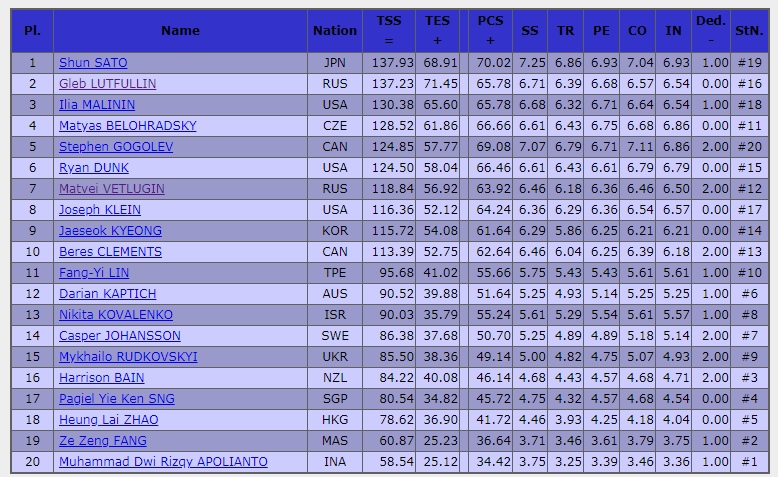Open Jaeseok KYEONG link
Viewport: 778px width, 477px height.
110,231
